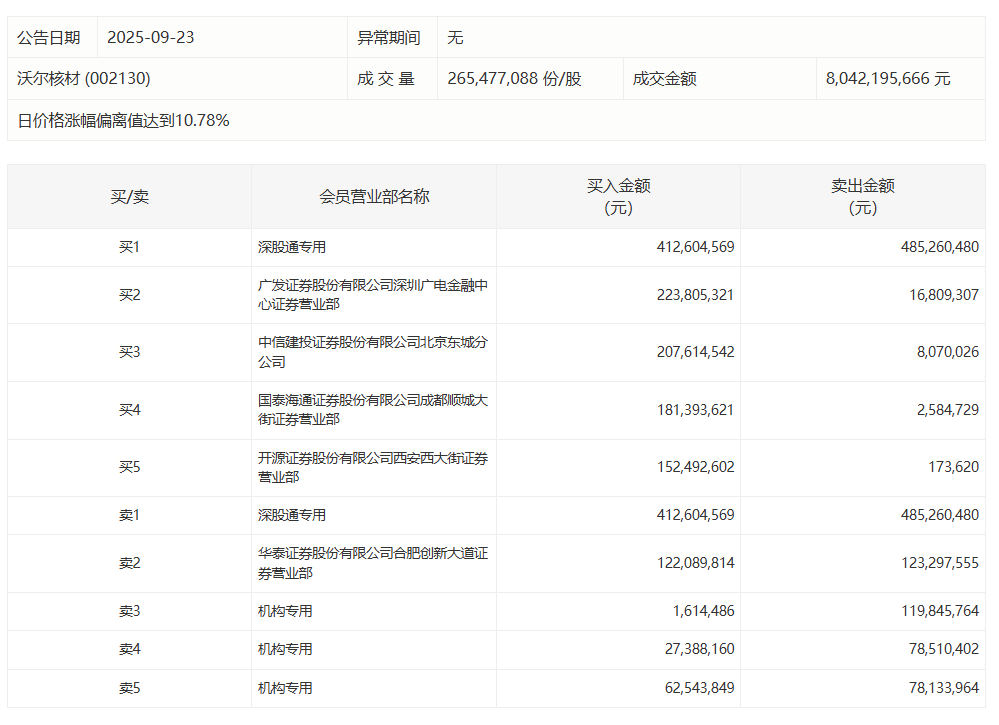Select the 卖2 row label
The width and height of the screenshot is (999, 725).
129,563
